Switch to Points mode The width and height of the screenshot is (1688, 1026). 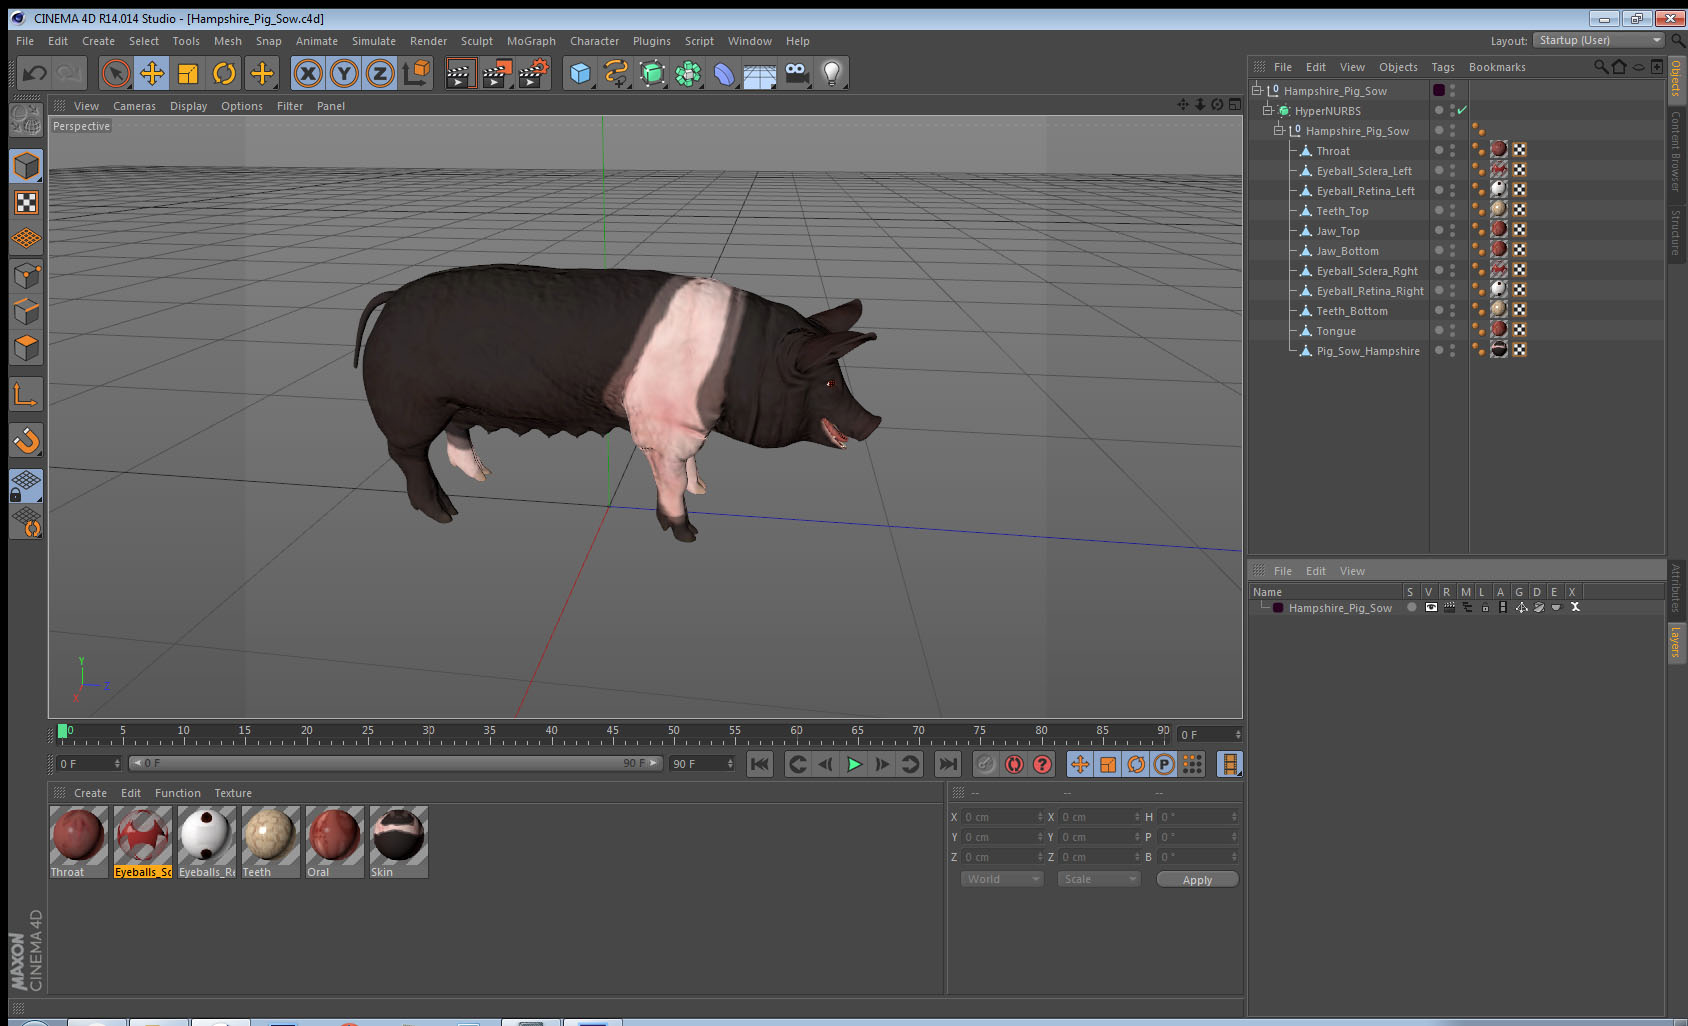tap(26, 275)
